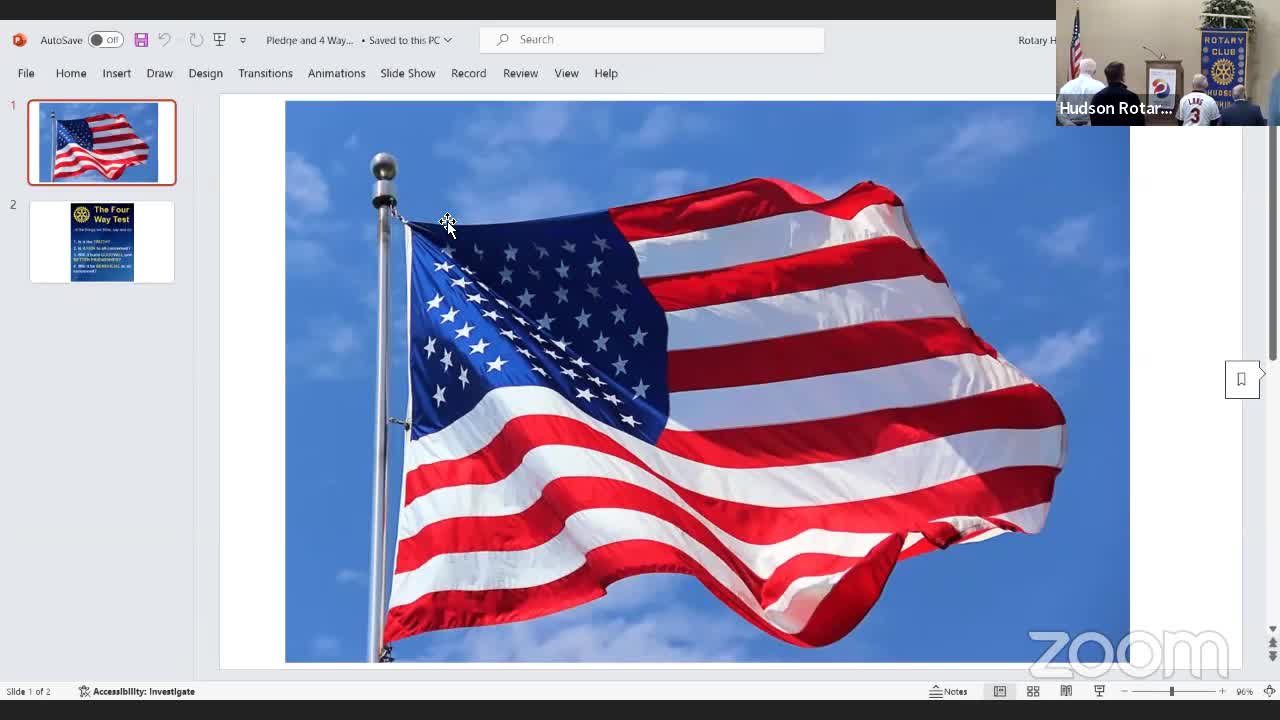1280x720 pixels.
Task: Switch to Reading View icon
Action: click(1066, 691)
